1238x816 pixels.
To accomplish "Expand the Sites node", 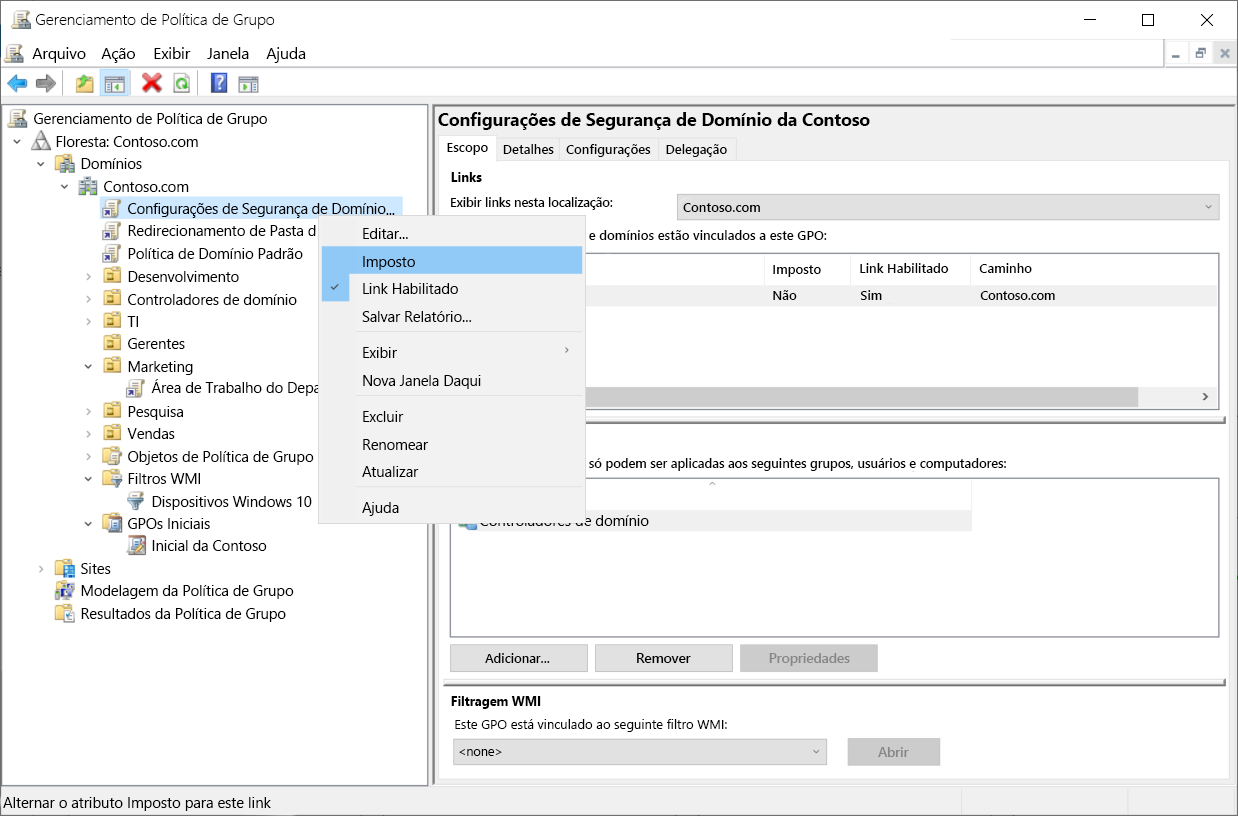I will (41, 568).
